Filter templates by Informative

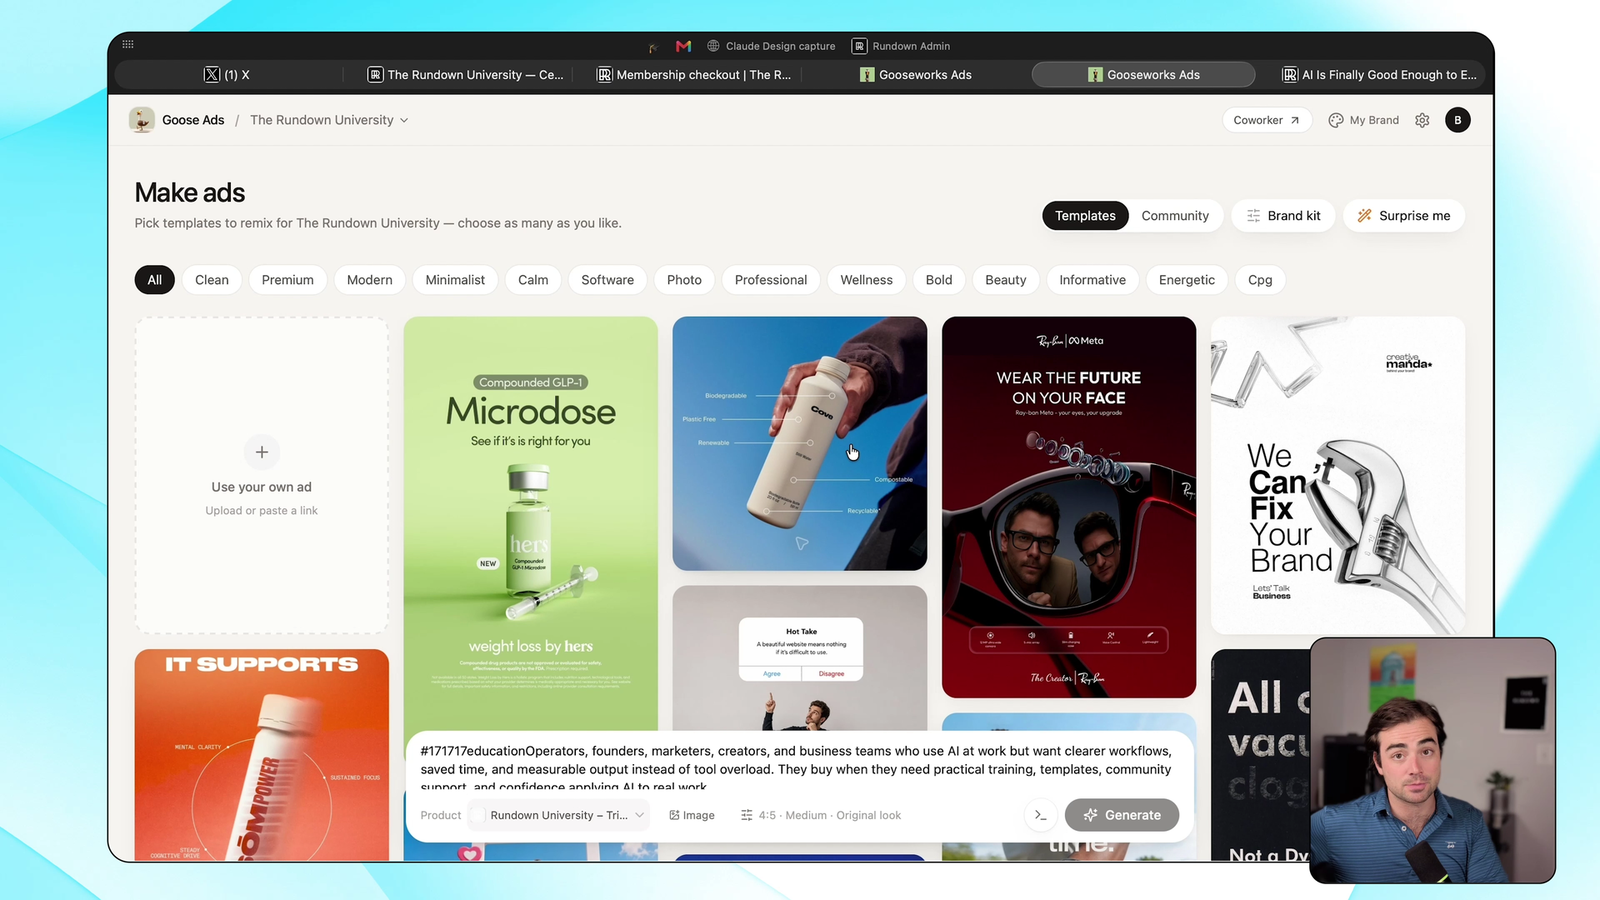(1093, 280)
